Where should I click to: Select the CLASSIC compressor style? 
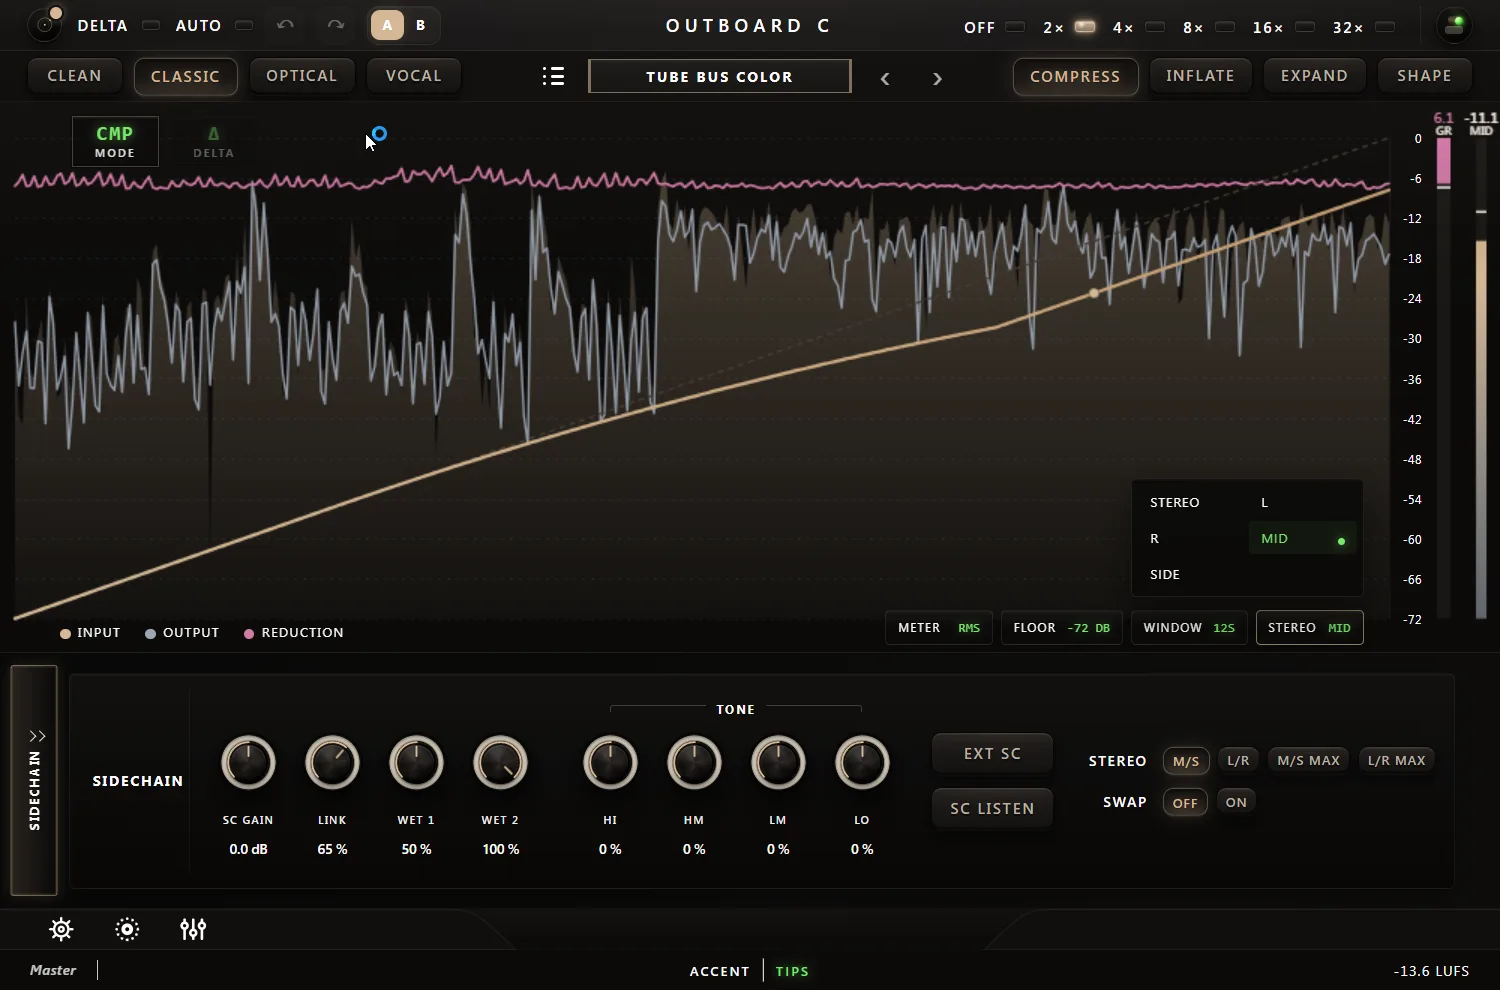coord(185,77)
